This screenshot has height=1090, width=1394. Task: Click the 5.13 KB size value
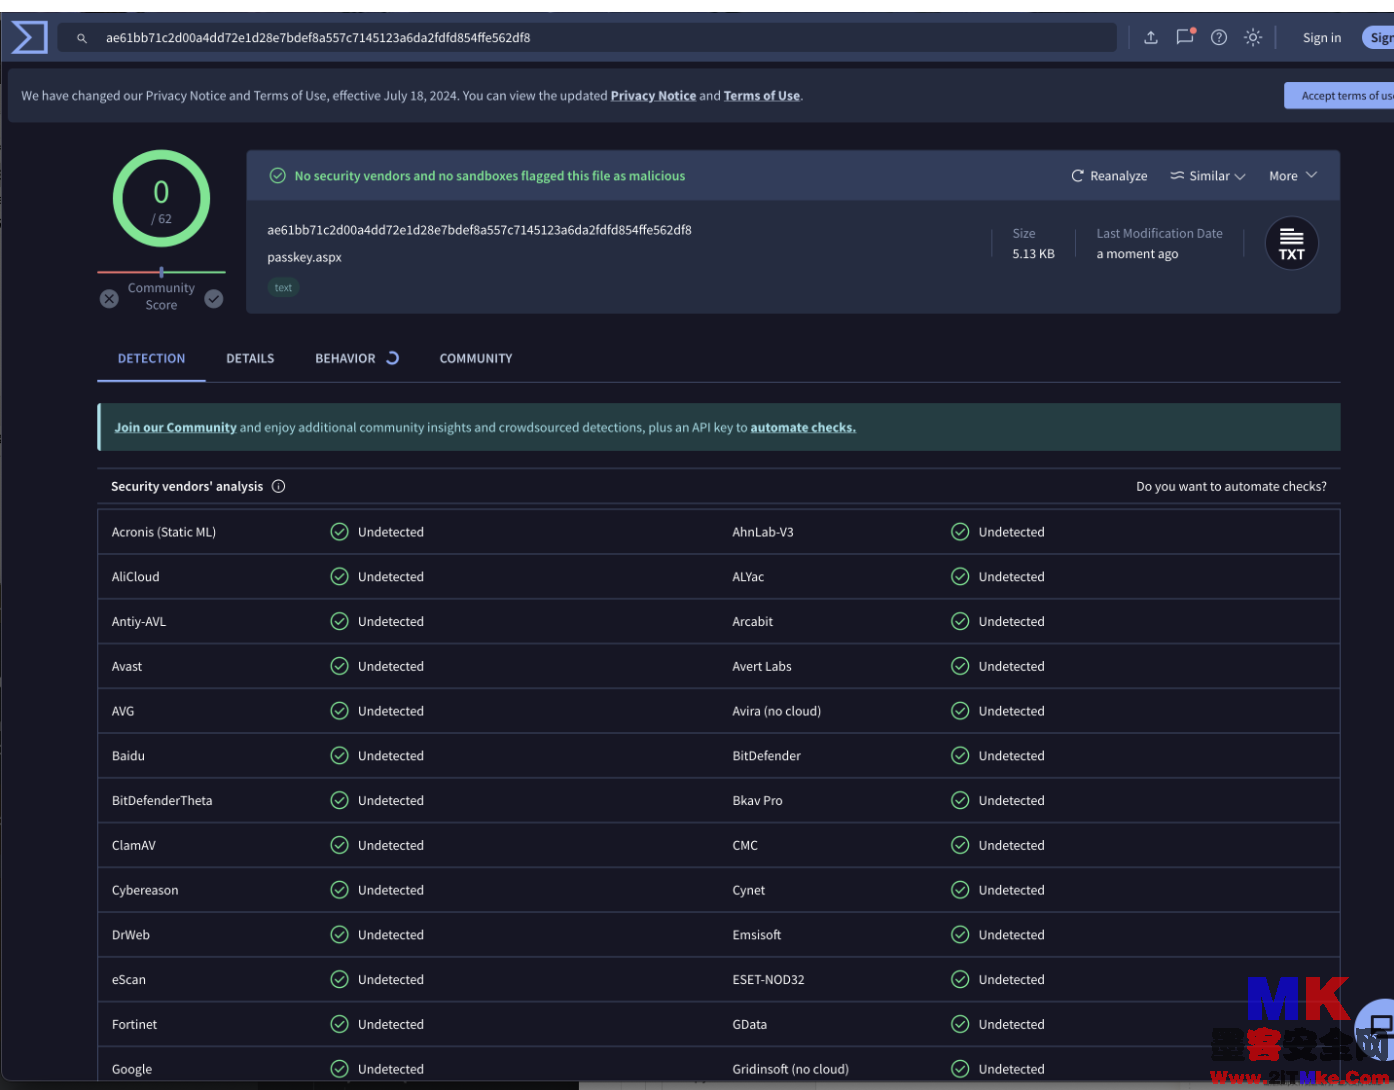point(1033,254)
